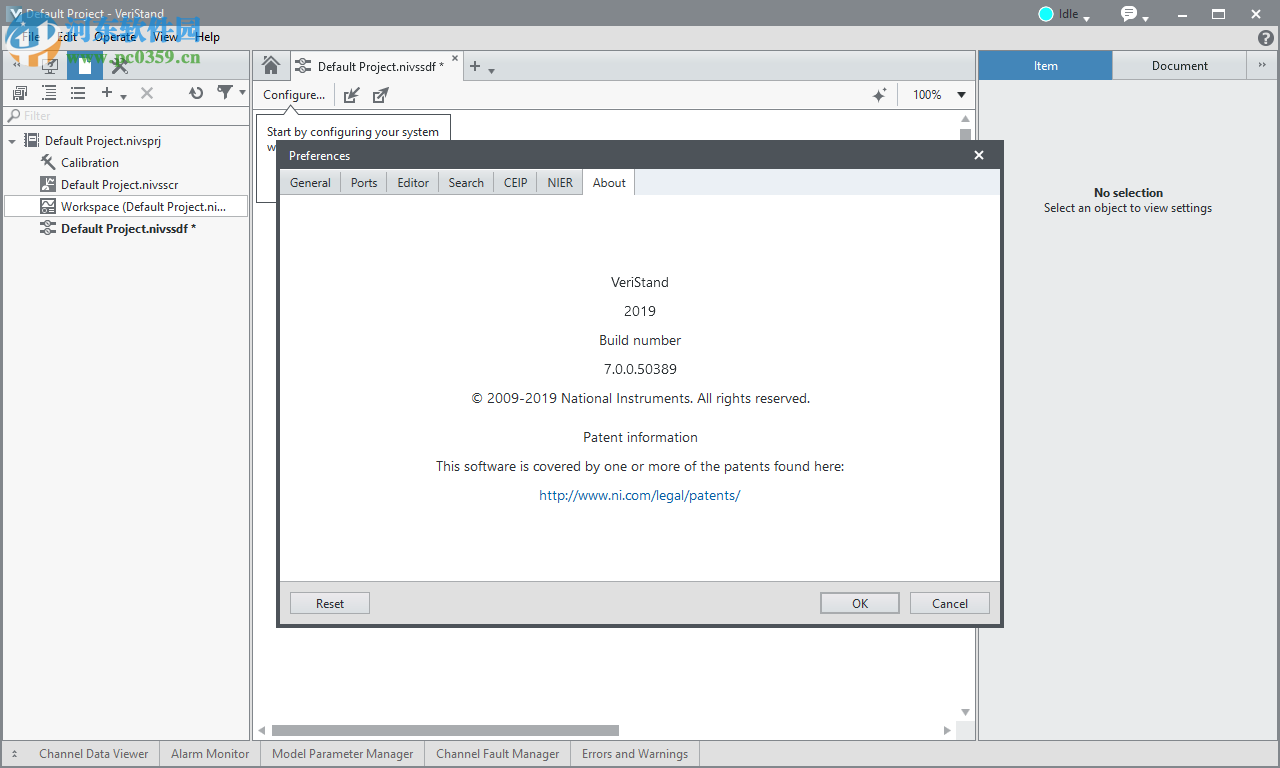Screen dimensions: 1280x768
Task: Select the bold Default Project.nivssdf * tree item
Action: 128,229
